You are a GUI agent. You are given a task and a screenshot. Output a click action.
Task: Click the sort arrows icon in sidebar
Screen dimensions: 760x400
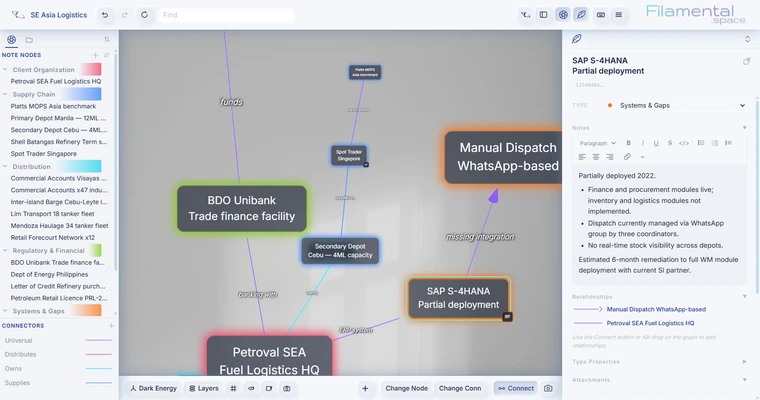tap(107, 40)
